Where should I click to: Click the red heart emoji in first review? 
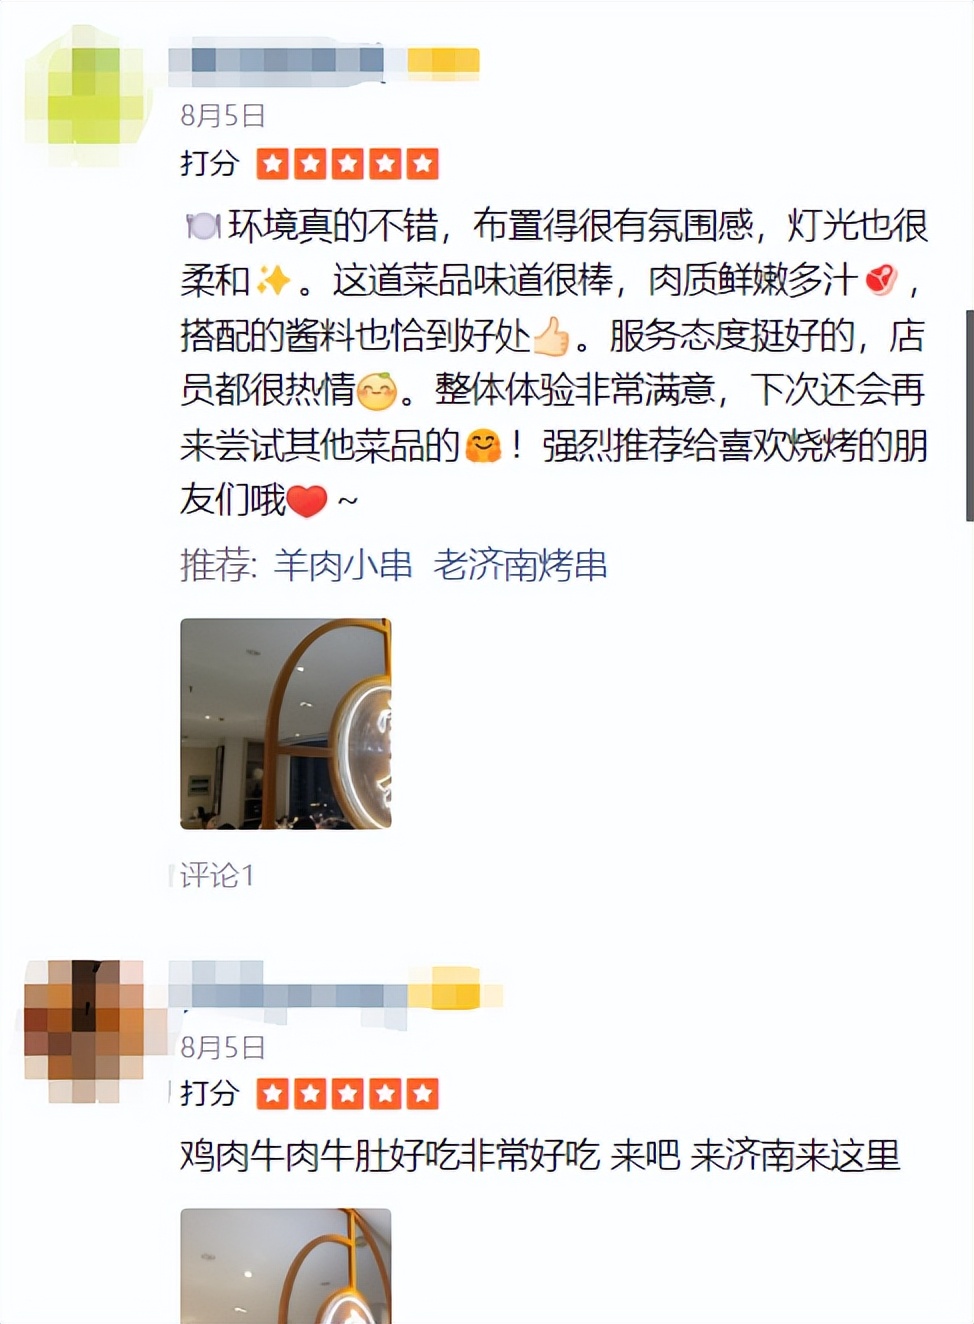tap(307, 500)
